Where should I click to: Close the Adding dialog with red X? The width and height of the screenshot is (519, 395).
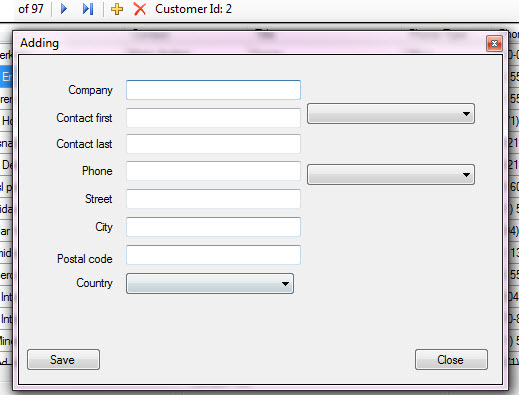[x=494, y=44]
